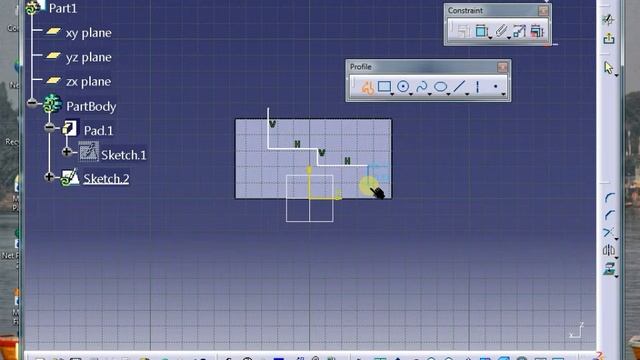640x360 pixels.
Task: Click the workbench icon above Exit workbench
Action: [x=608, y=19]
